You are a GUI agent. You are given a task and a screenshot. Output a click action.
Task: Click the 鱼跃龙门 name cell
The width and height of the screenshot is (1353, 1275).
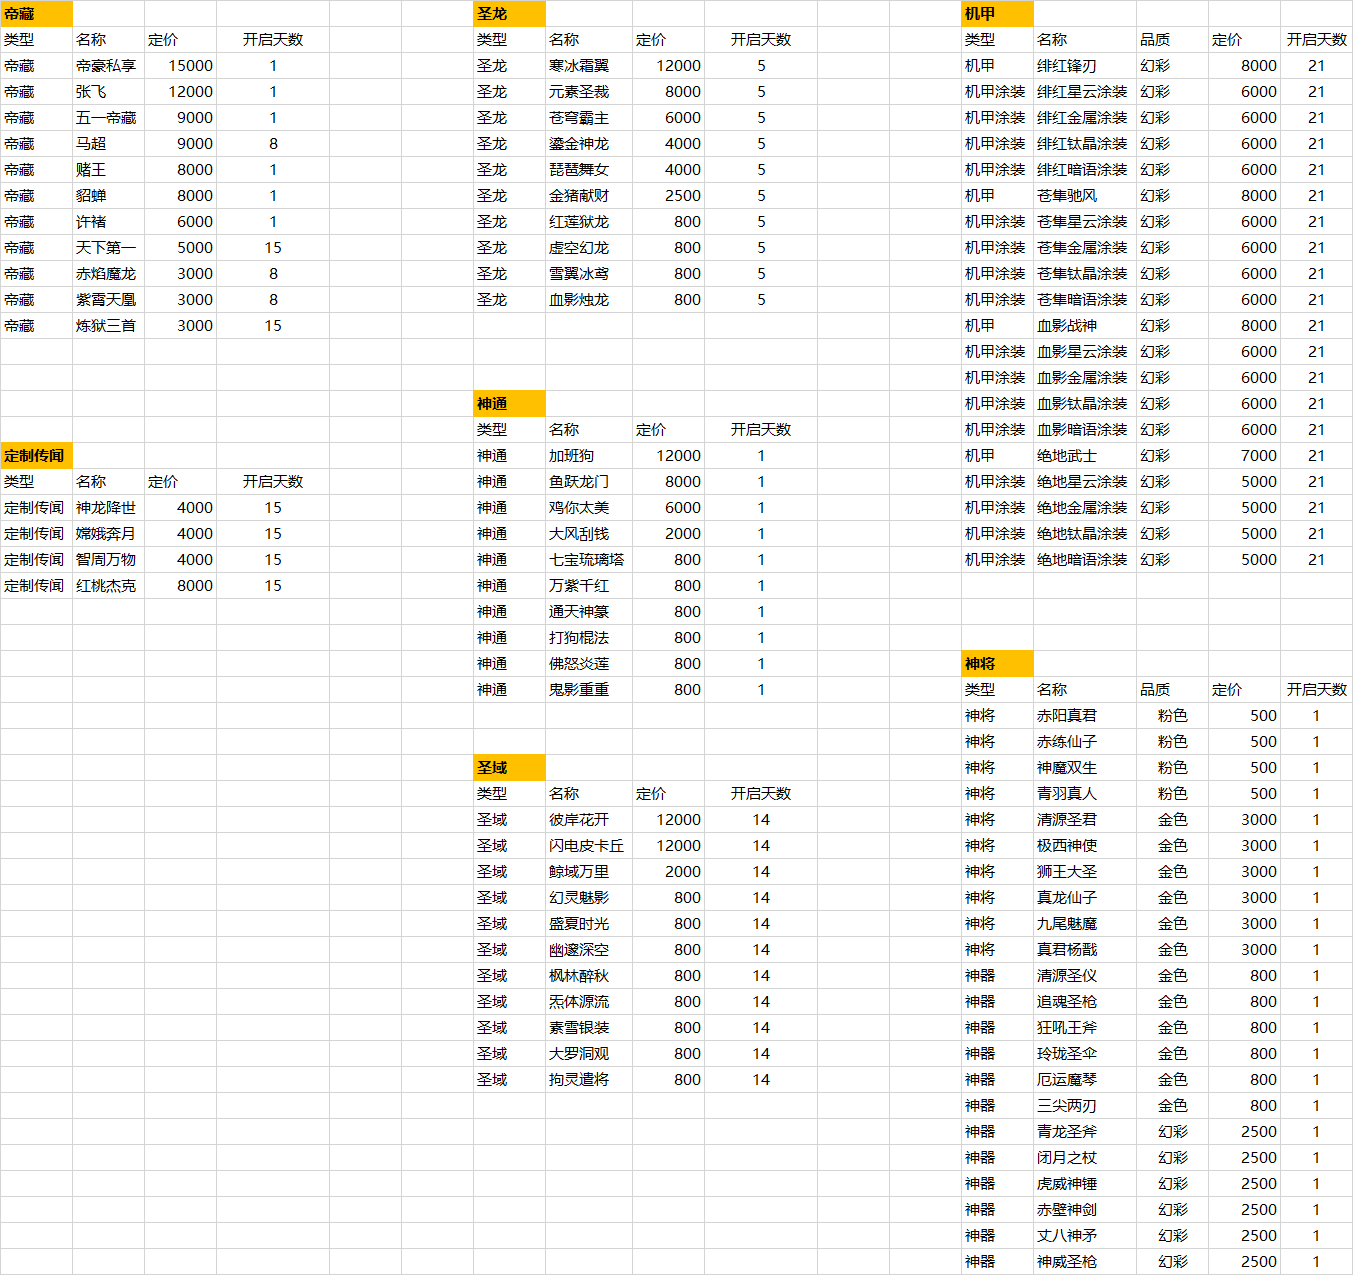(x=588, y=482)
